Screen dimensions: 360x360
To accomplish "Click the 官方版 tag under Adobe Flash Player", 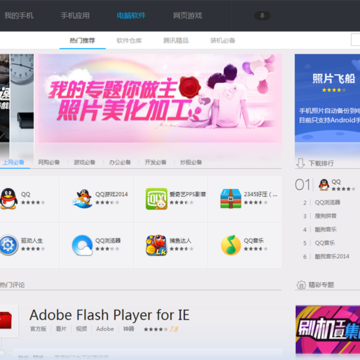I will [x=38, y=329].
